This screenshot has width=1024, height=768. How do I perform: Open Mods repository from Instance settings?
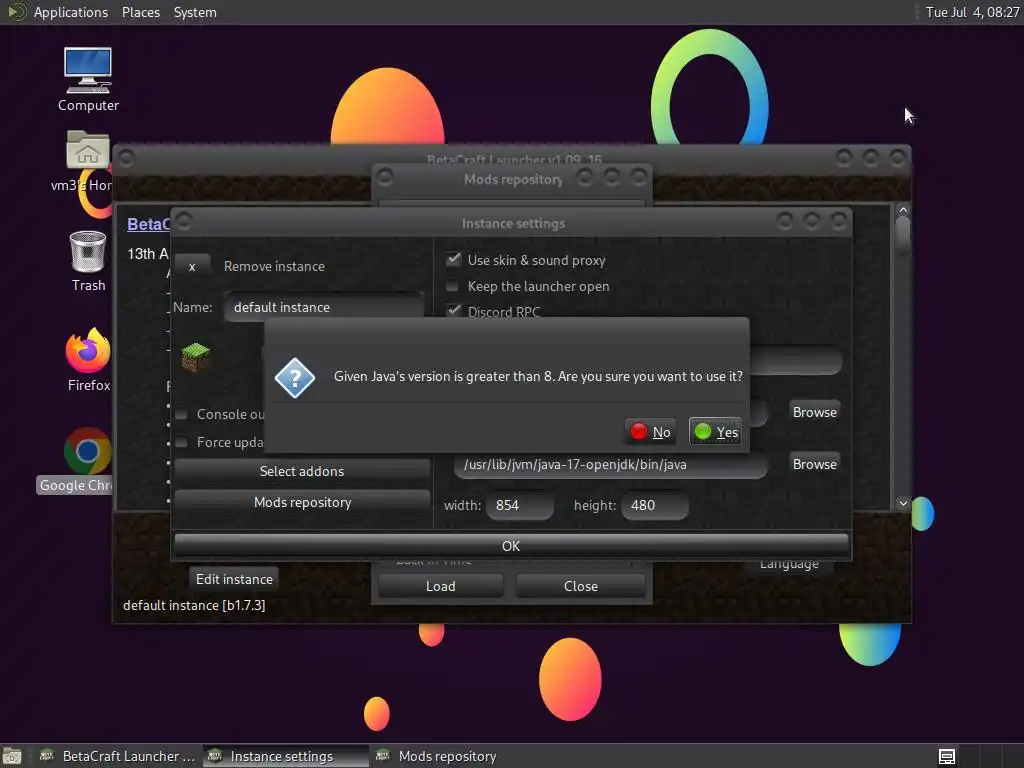pos(302,502)
